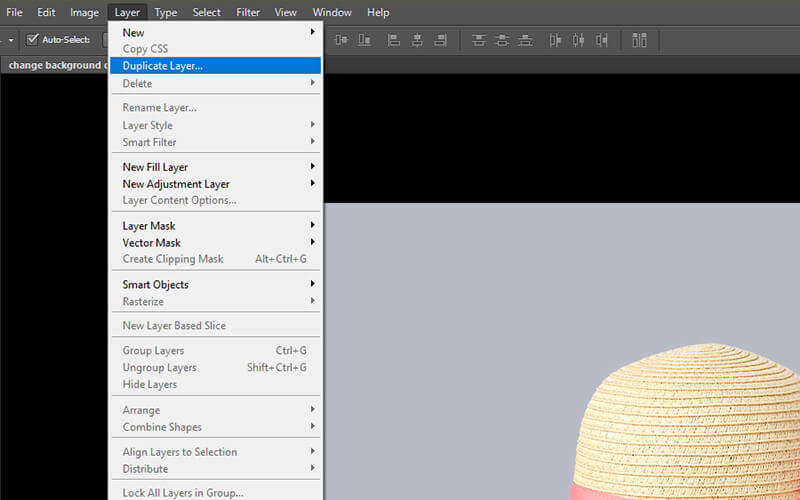The height and width of the screenshot is (500, 800).
Task: Expand the Arrange submenu
Action: [x=215, y=410]
